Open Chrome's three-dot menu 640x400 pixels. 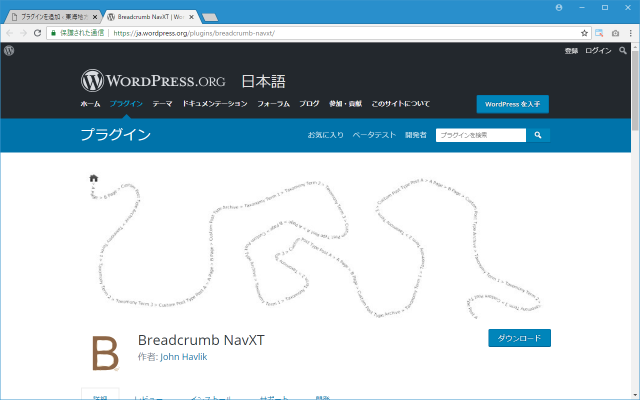(x=629, y=33)
